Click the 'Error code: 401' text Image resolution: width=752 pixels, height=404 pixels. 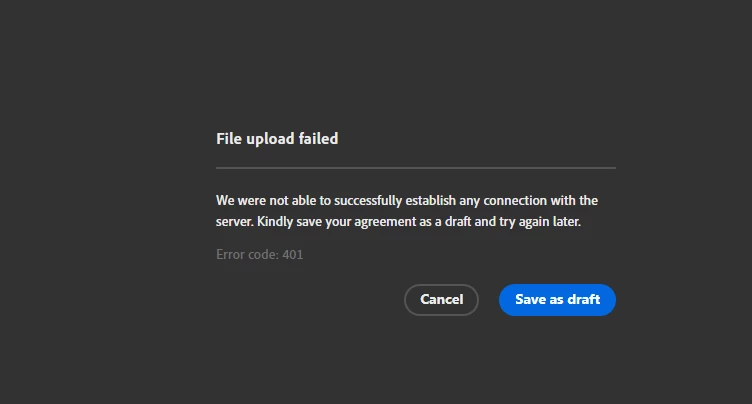pos(259,254)
